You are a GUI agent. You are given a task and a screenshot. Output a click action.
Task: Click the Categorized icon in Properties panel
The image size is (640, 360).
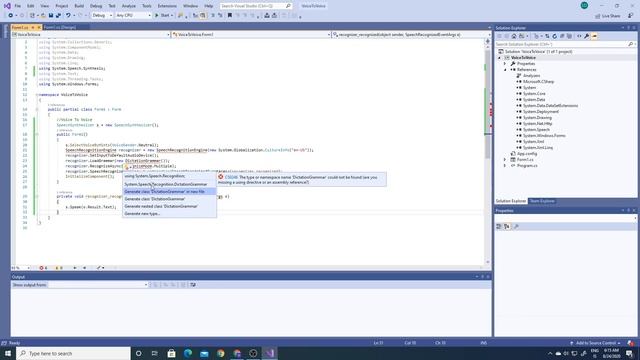point(499,227)
